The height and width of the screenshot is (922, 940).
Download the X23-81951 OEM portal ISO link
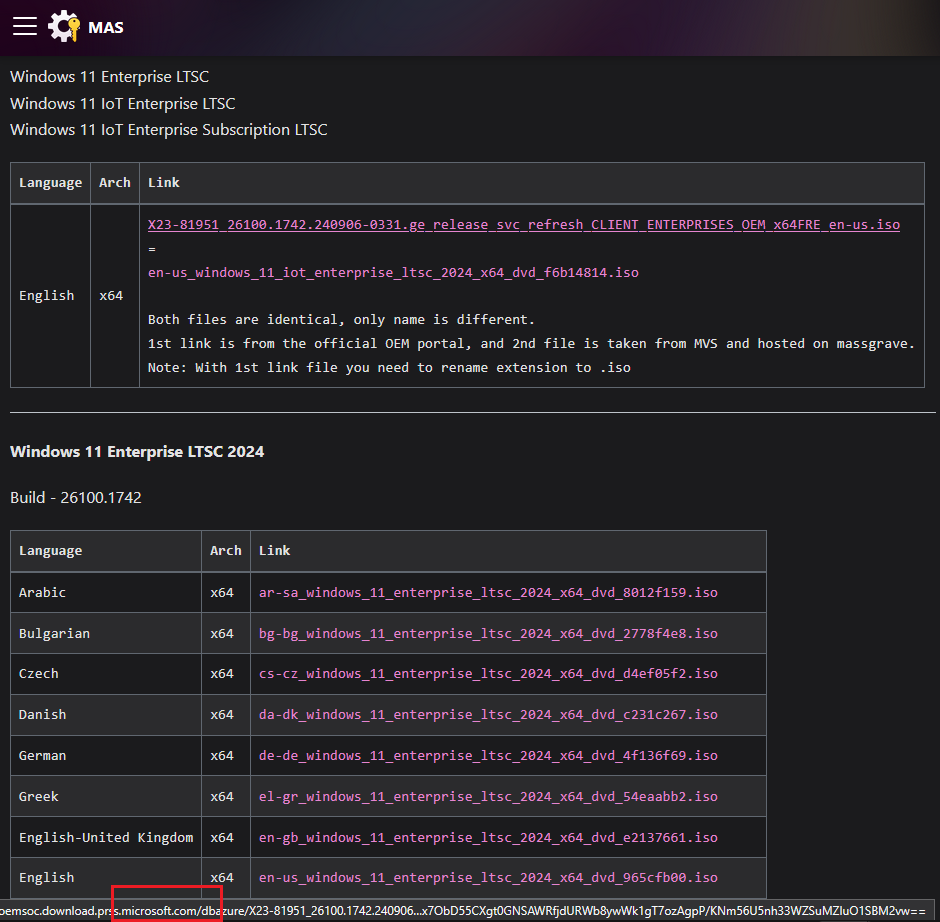point(523,225)
